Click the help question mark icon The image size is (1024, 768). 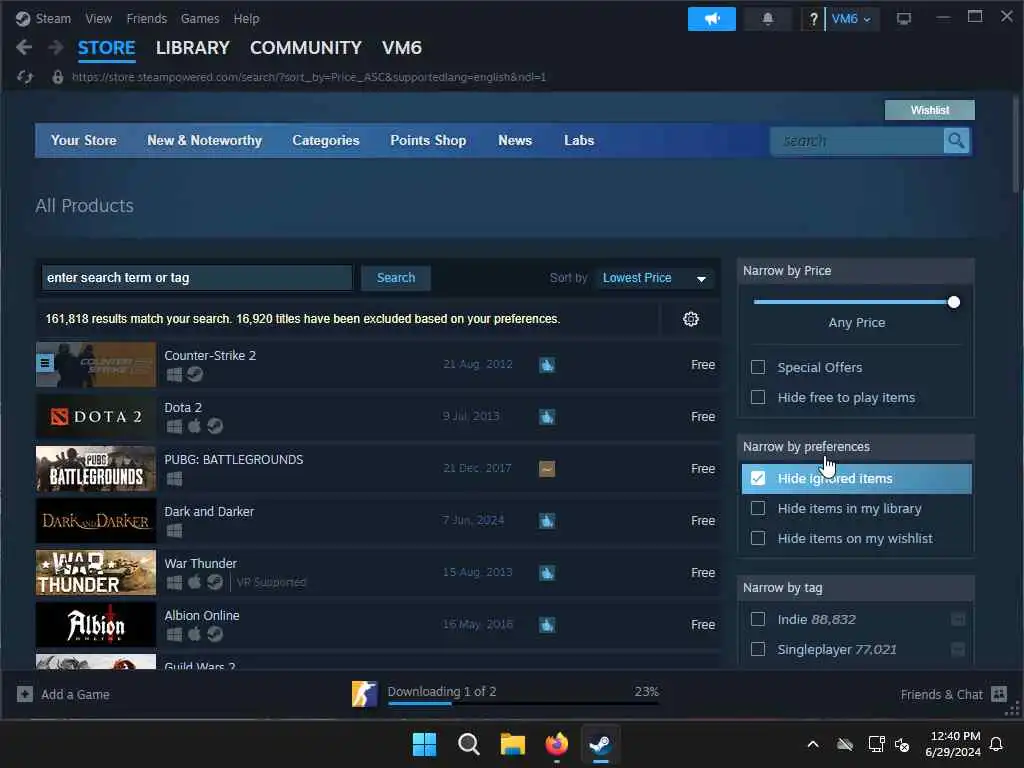813,19
